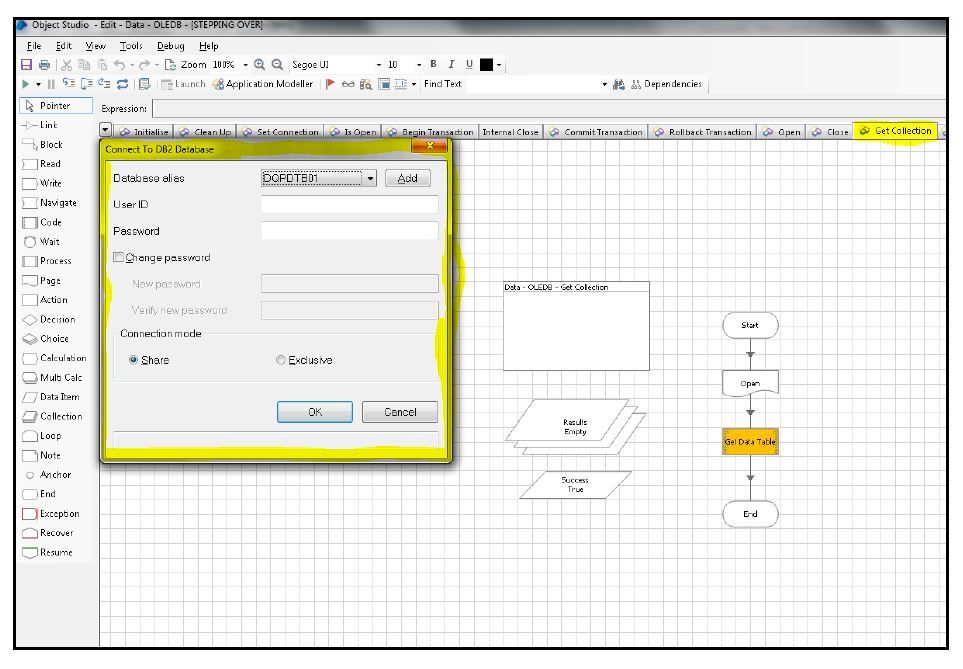Click OK in the DB2 dialog
This screenshot has height=669, width=963.
(x=314, y=412)
